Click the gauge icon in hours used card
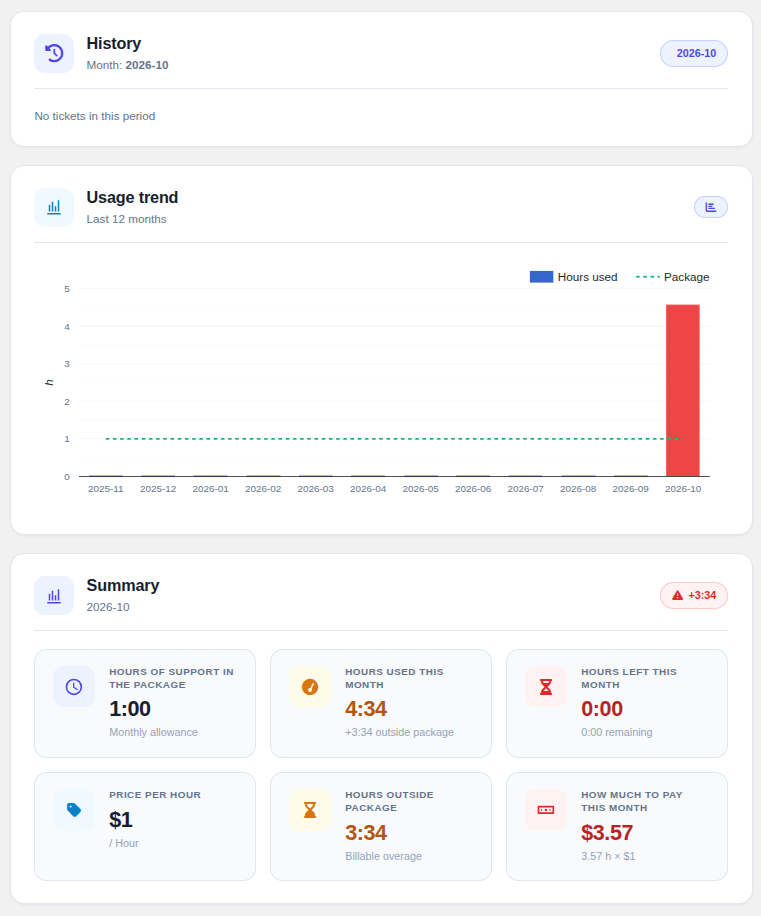 tap(310, 686)
